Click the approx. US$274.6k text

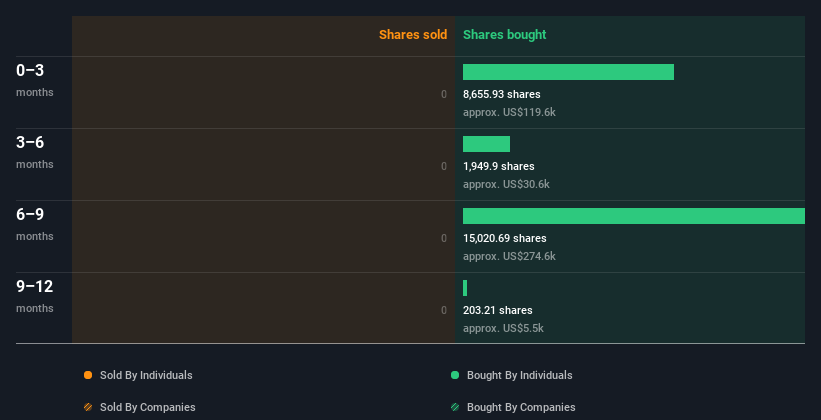tap(509, 256)
